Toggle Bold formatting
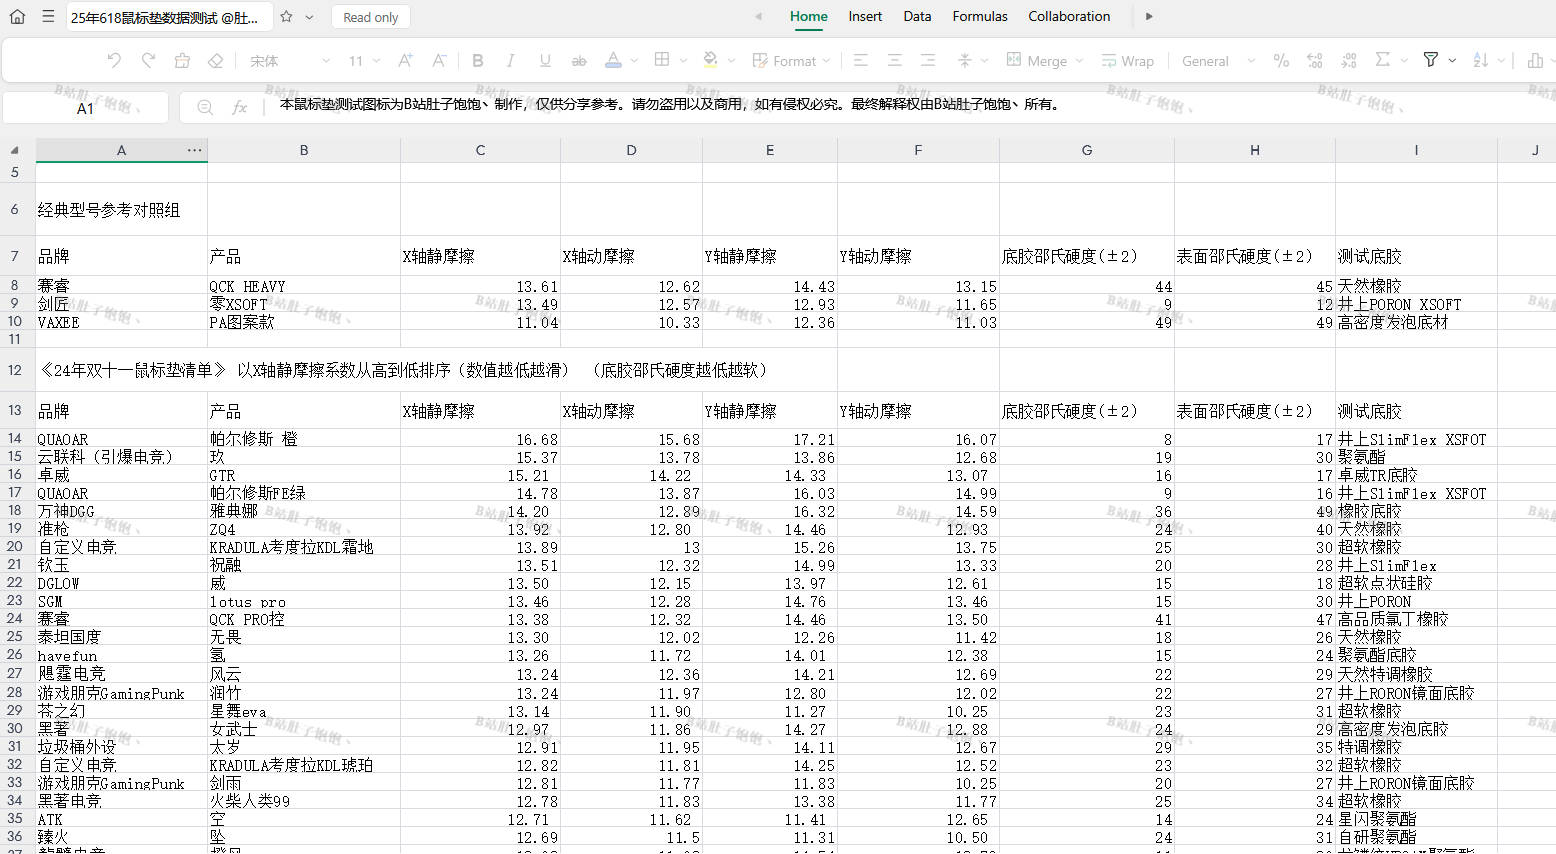1556x854 pixels. [x=478, y=61]
